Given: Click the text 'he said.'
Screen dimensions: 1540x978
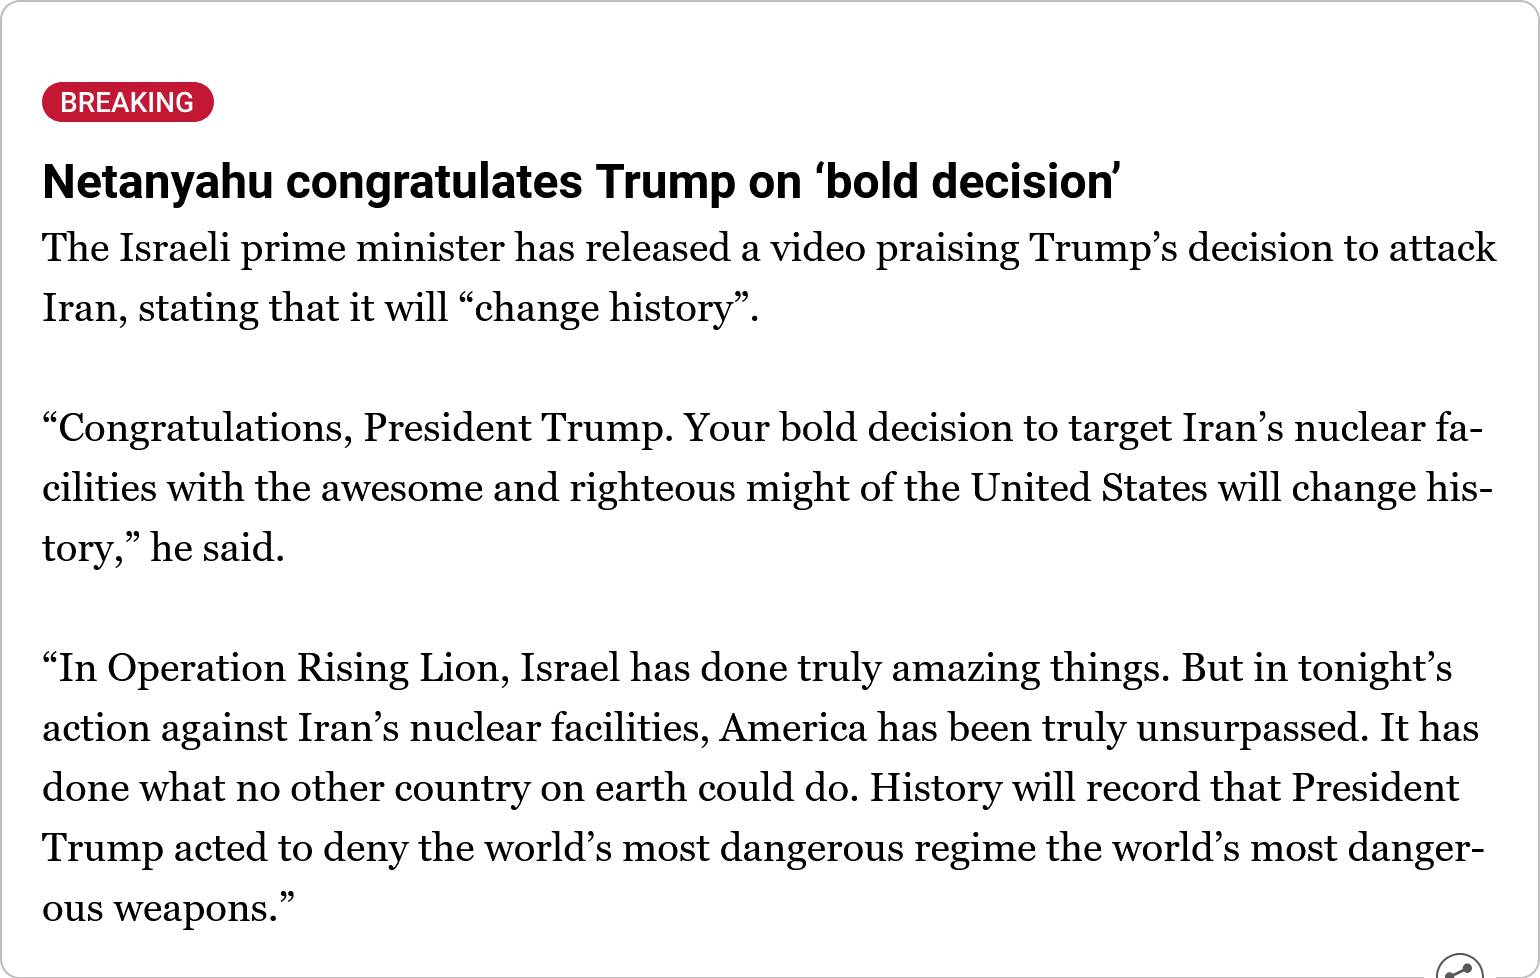Looking at the screenshot, I should [217, 548].
